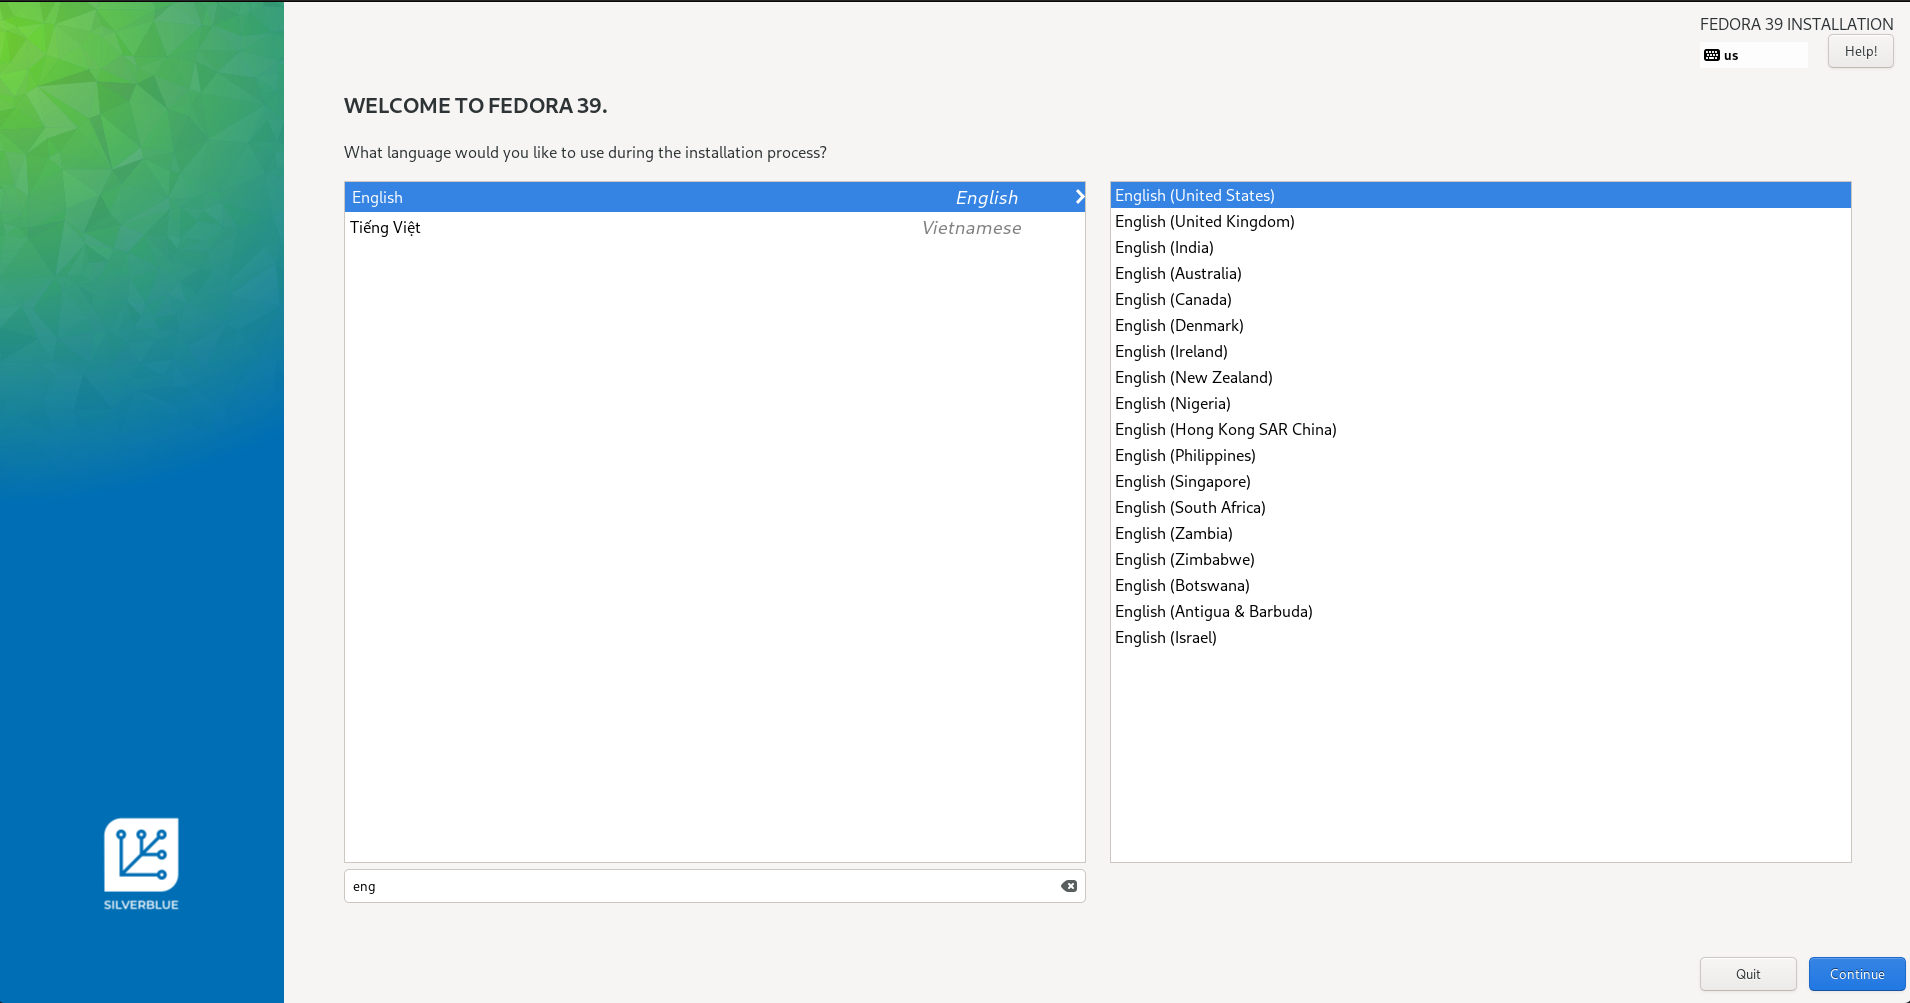Choose English (United Kingdom) locale
Viewport: 1910px width, 1003px height.
[1204, 222]
